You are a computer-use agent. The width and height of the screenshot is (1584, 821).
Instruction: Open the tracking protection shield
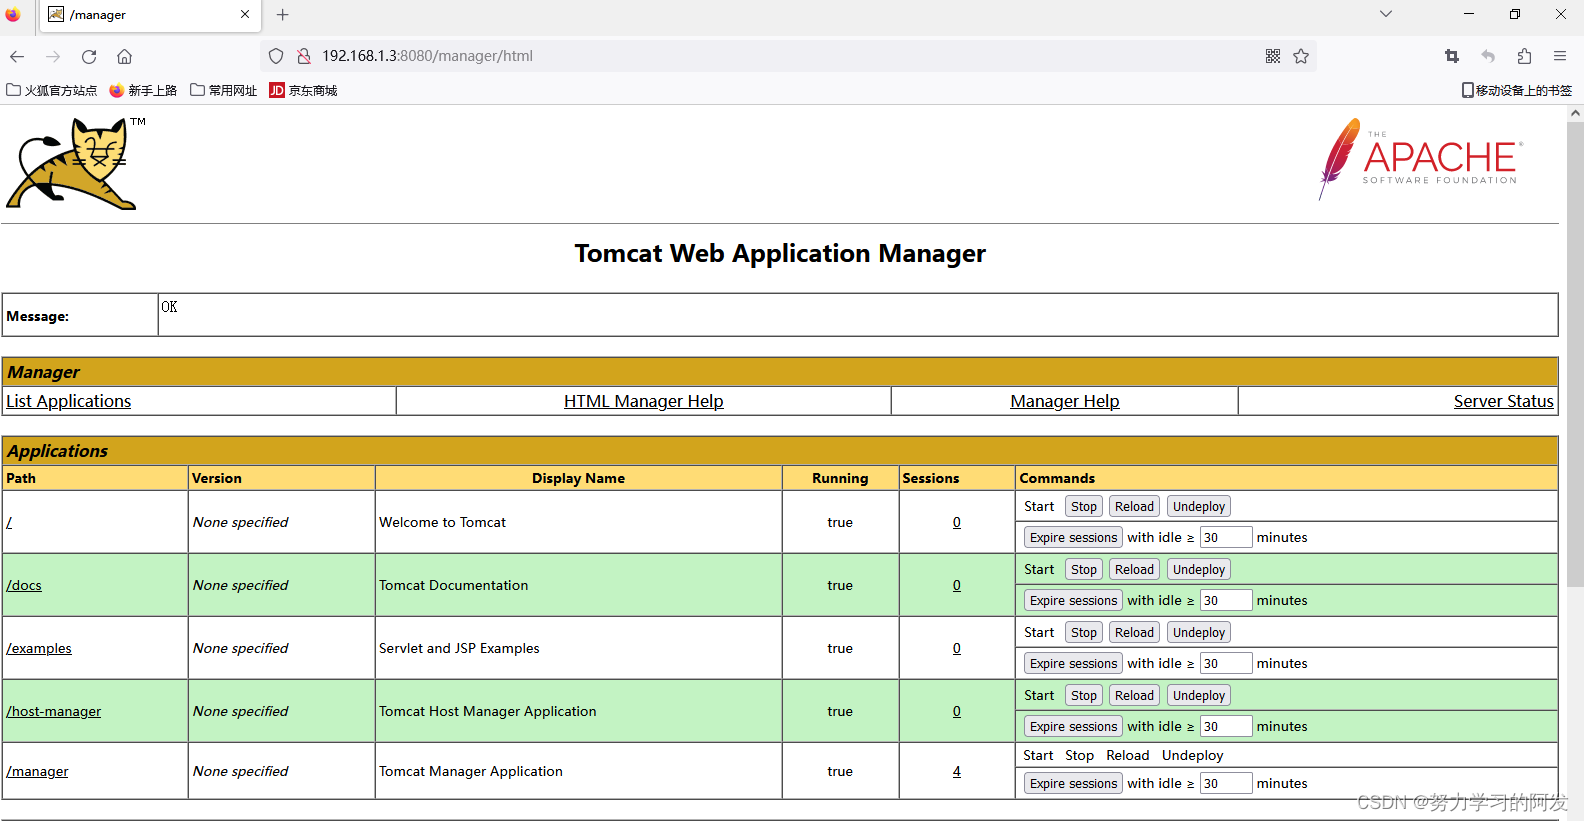pyautogui.click(x=276, y=56)
